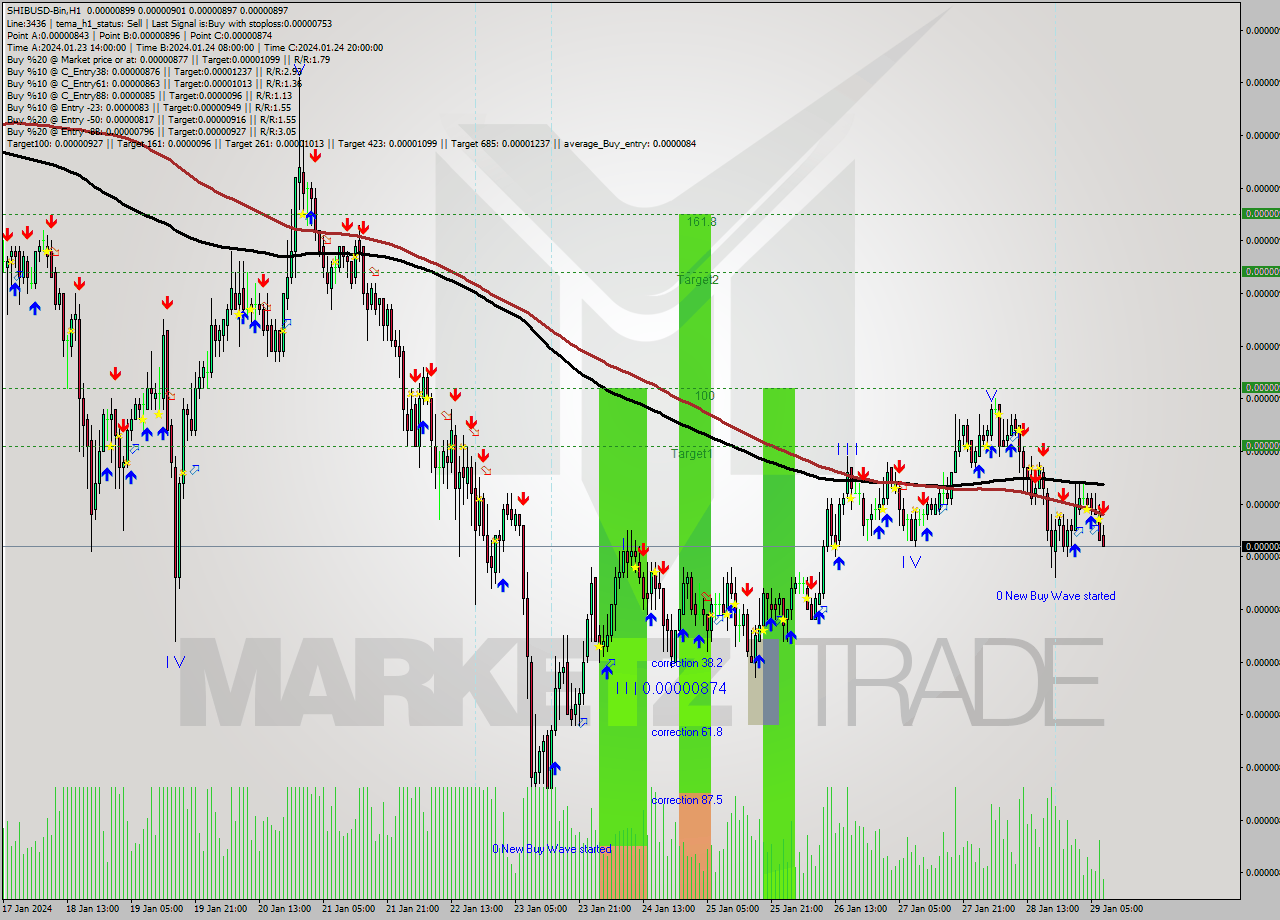Click the '23 Jan 21:00' time axis label
The image size is (1280, 920).
click(x=604, y=909)
